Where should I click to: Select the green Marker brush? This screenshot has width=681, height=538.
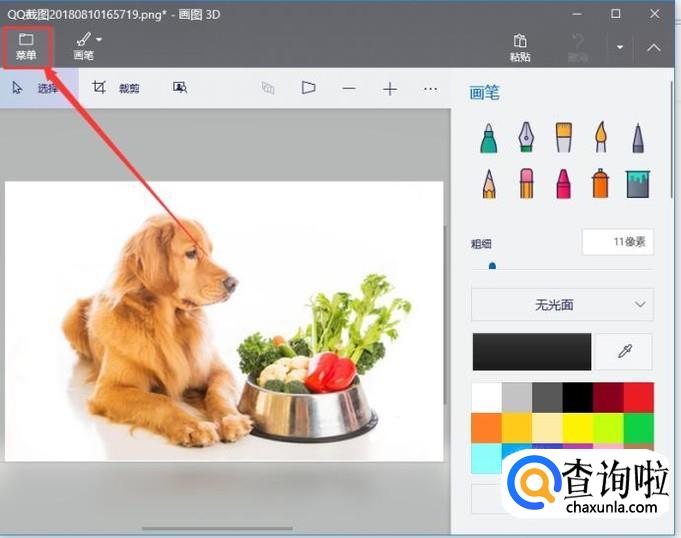click(x=488, y=138)
